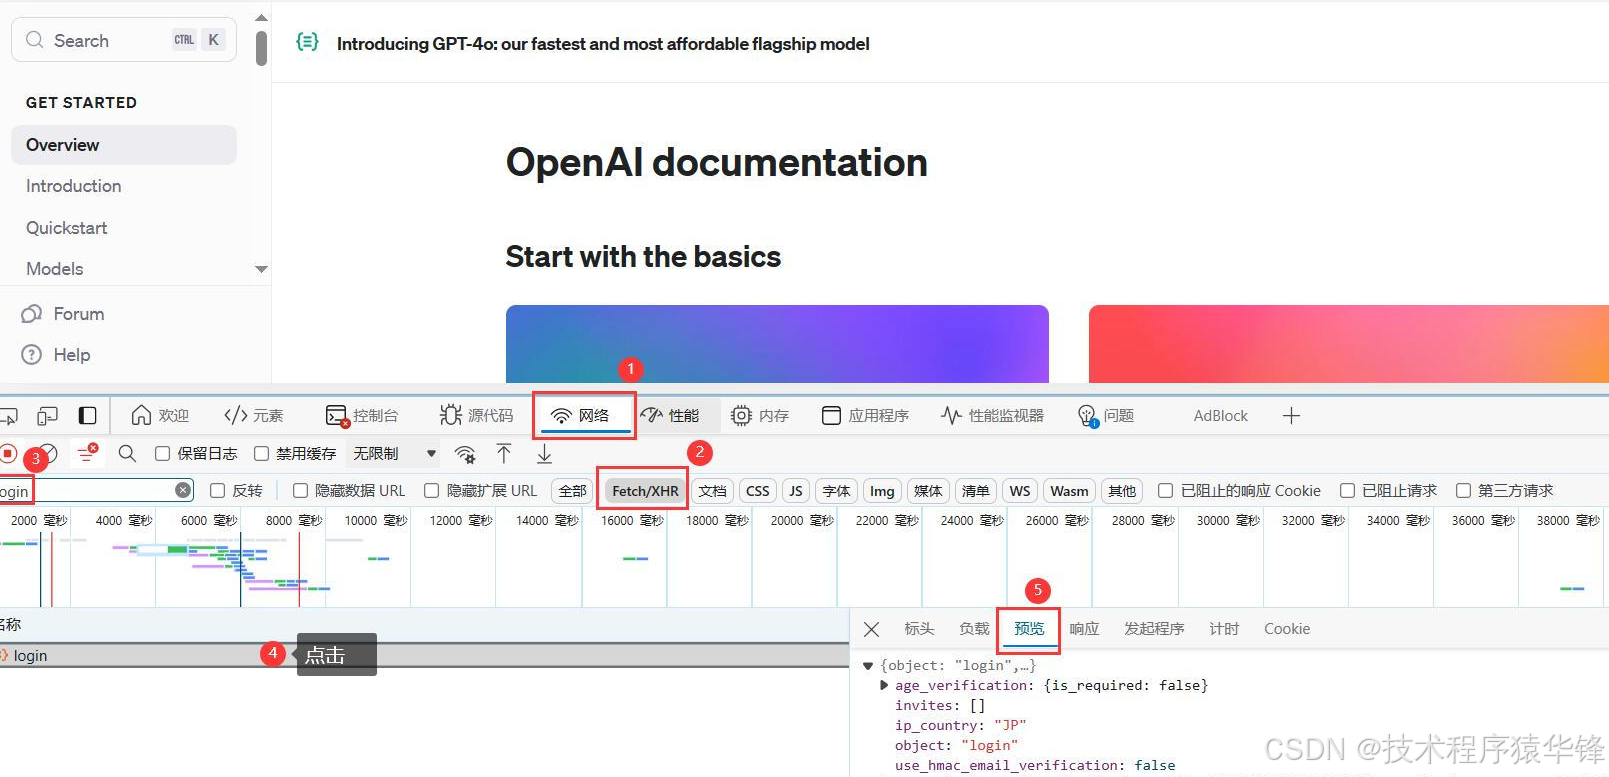Enable the 保留日志 checkbox

pos(163,454)
